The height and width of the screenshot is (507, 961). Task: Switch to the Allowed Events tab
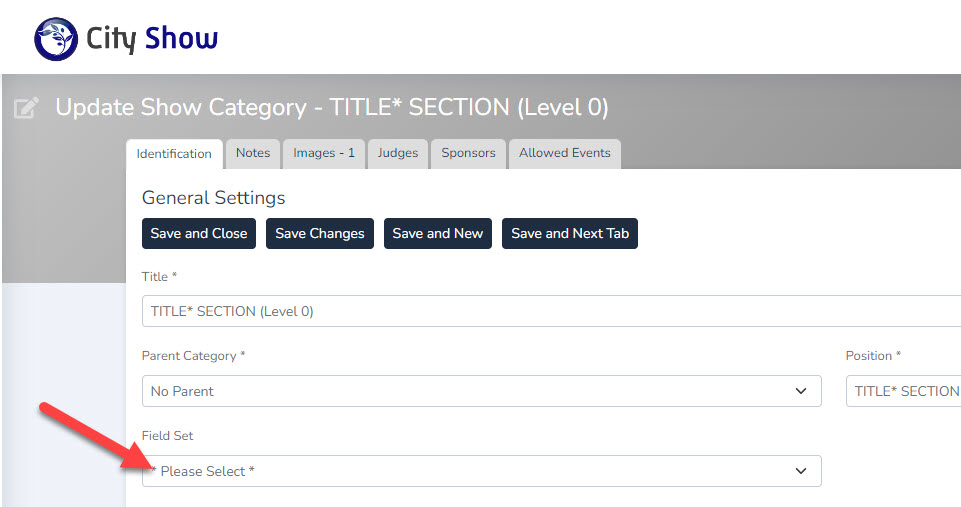[x=564, y=153]
